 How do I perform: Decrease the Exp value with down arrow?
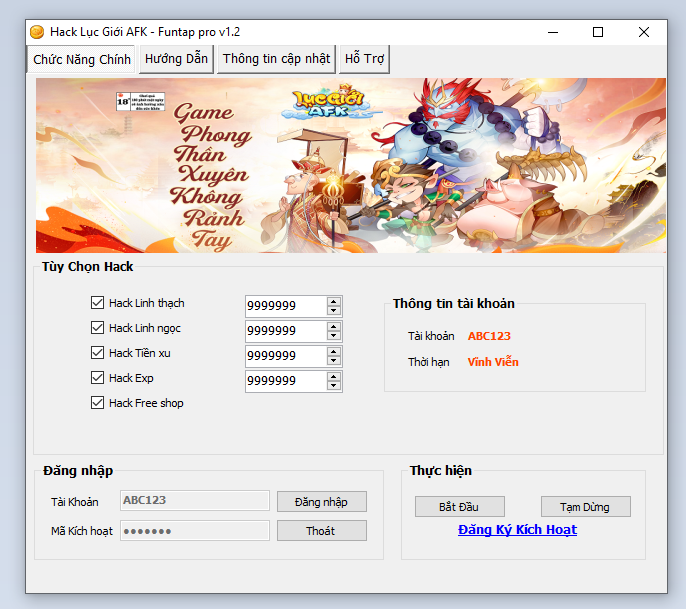pyautogui.click(x=334, y=386)
